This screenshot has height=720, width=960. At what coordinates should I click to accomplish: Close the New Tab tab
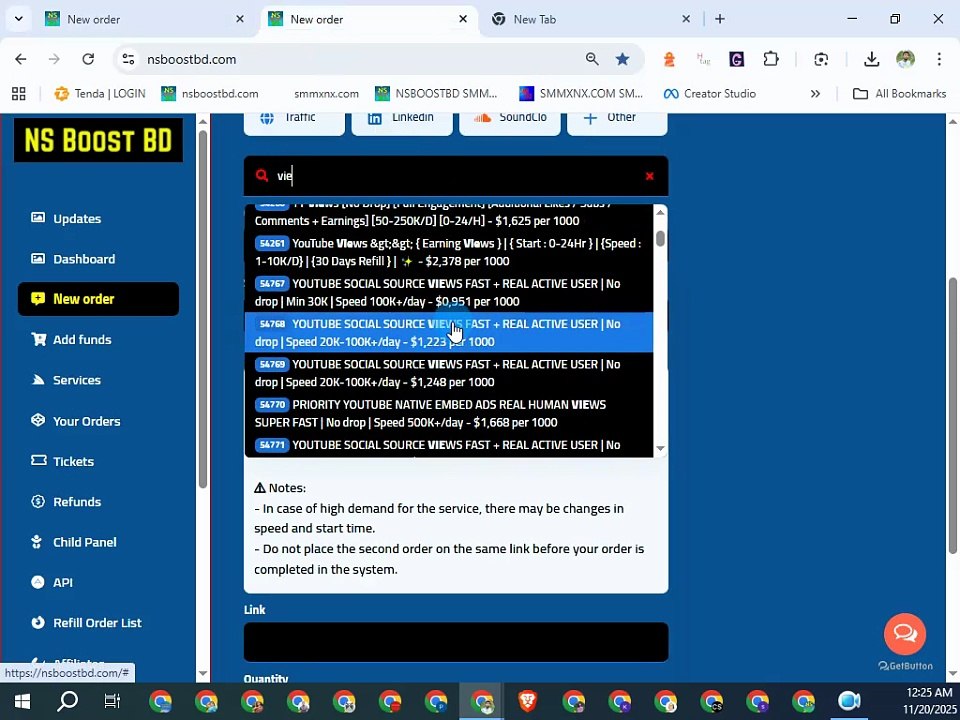point(686,19)
